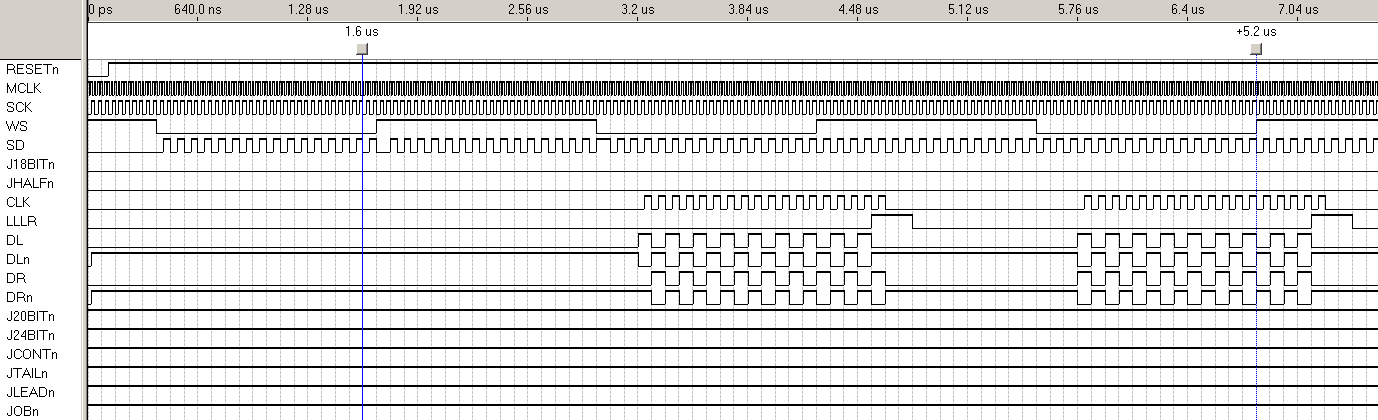1378x420 pixels.
Task: Select the DL signal name
Action: 14,240
